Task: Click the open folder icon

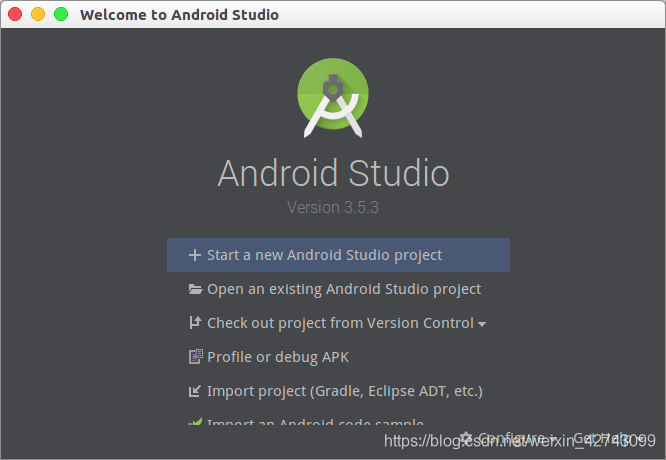Action: click(195, 289)
